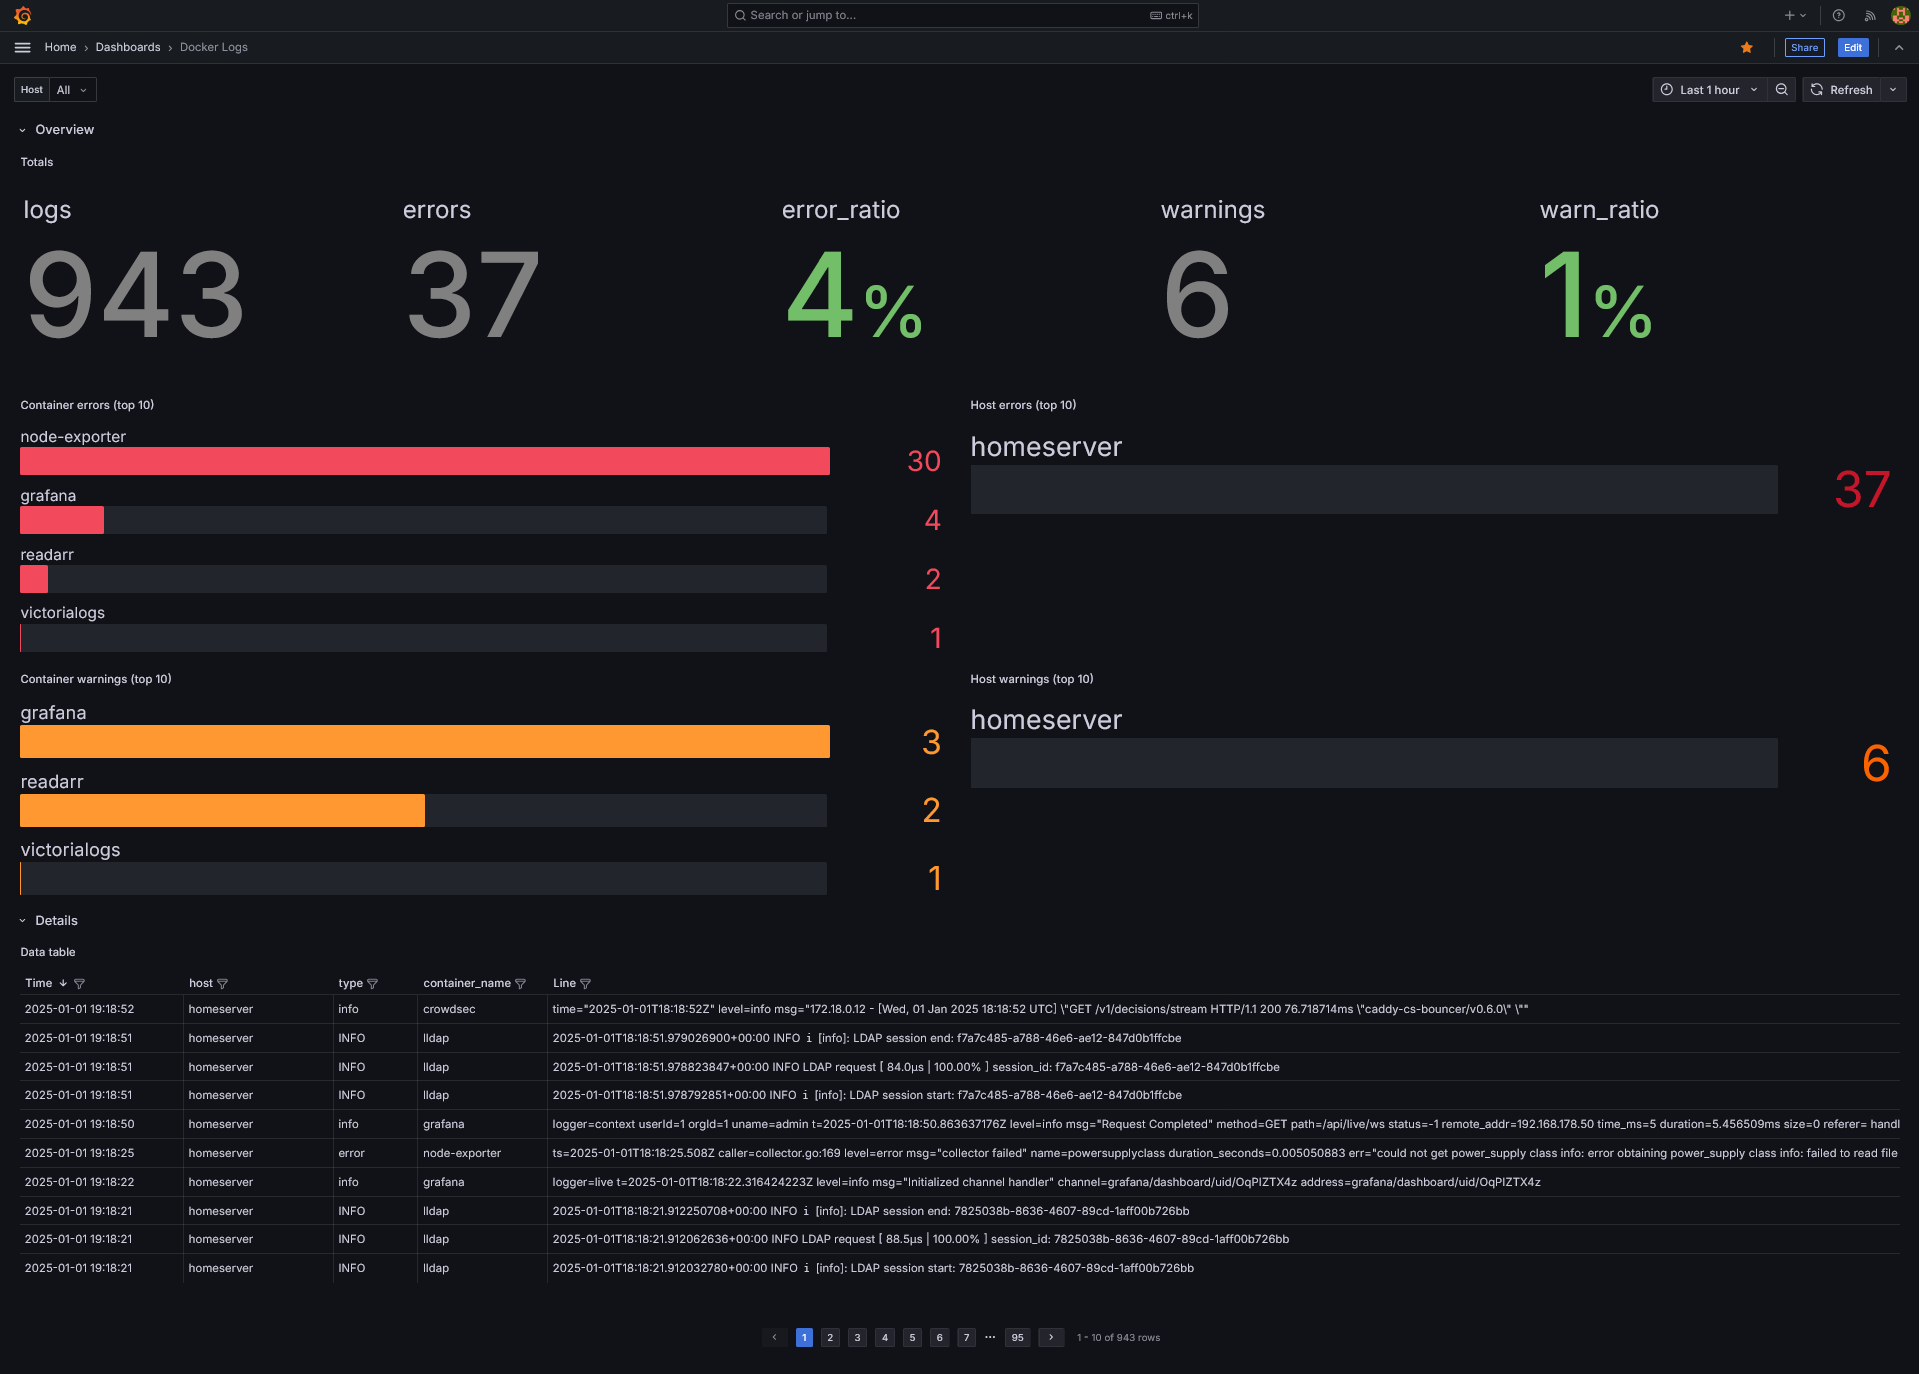Click the zoom out time range icon
The width and height of the screenshot is (1920, 1374).
pyautogui.click(x=1781, y=90)
